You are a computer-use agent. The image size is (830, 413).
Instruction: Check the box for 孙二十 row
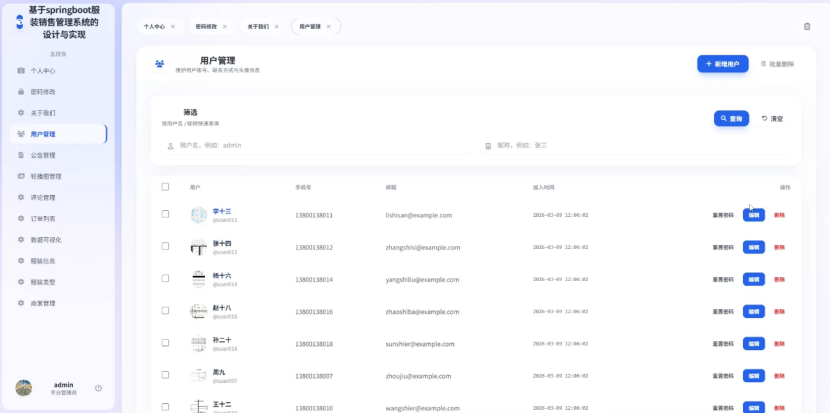(x=165, y=343)
